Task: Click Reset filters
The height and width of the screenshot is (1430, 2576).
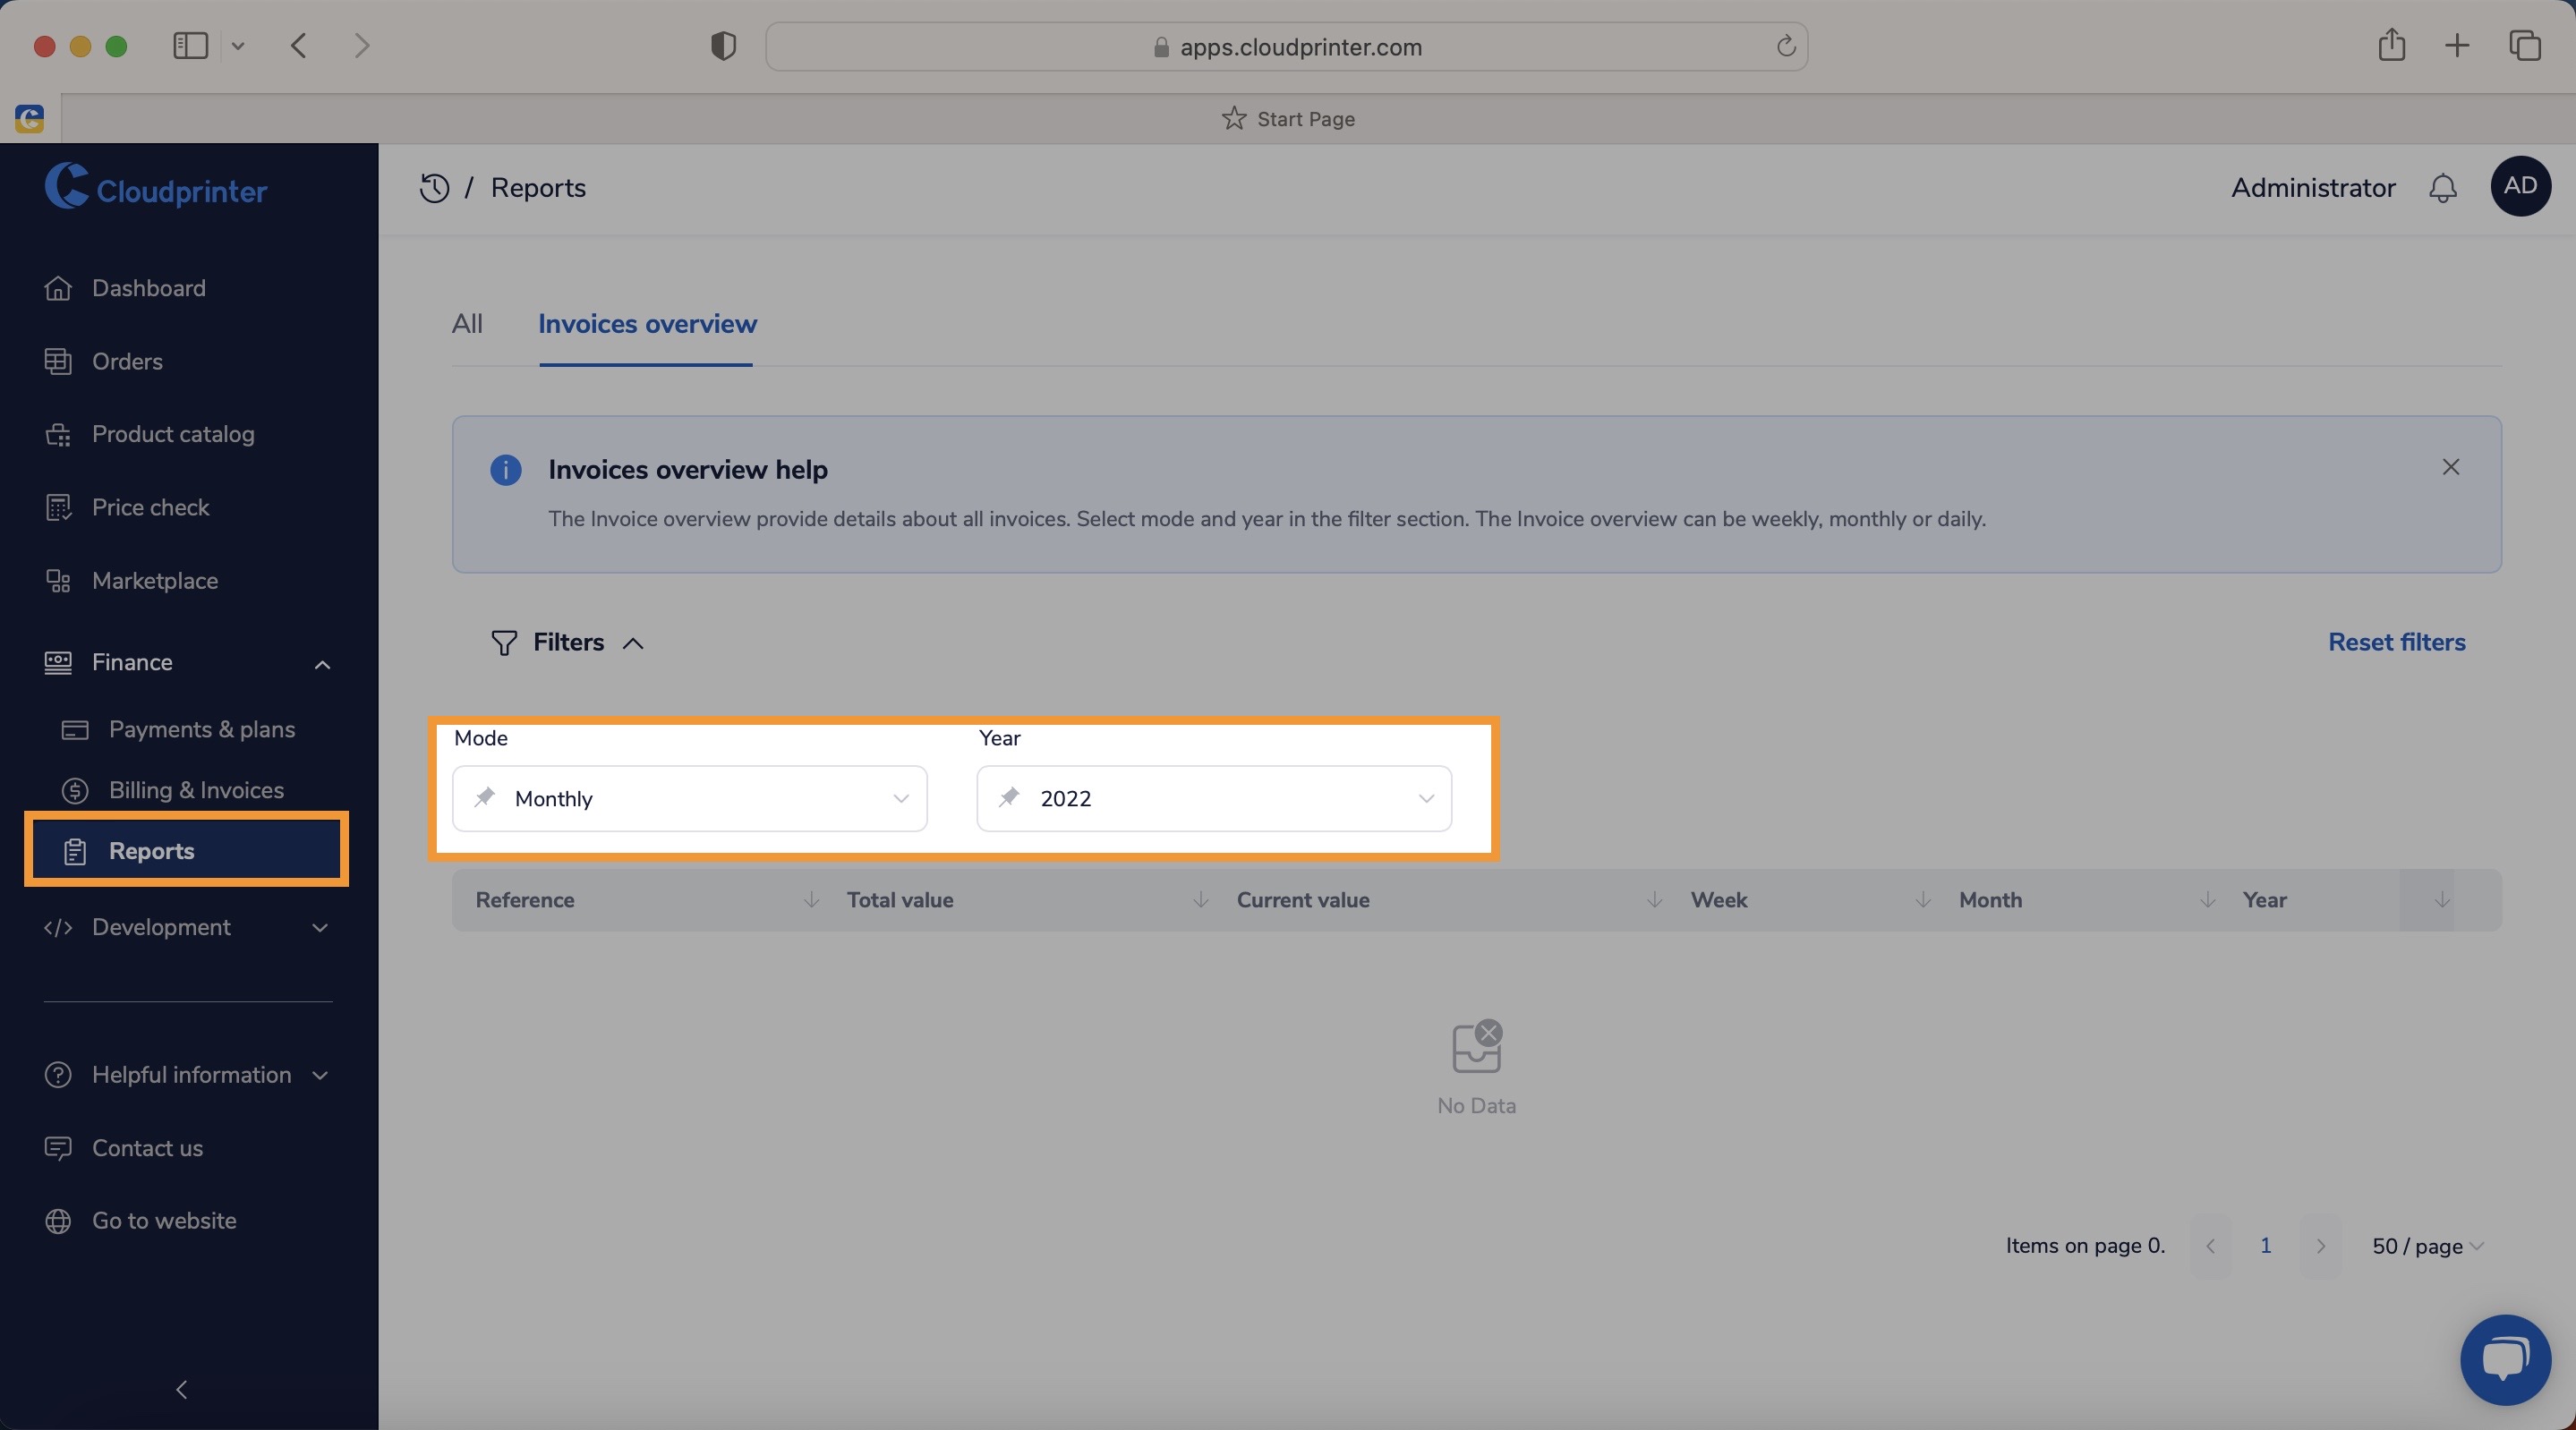Action: 2396,642
